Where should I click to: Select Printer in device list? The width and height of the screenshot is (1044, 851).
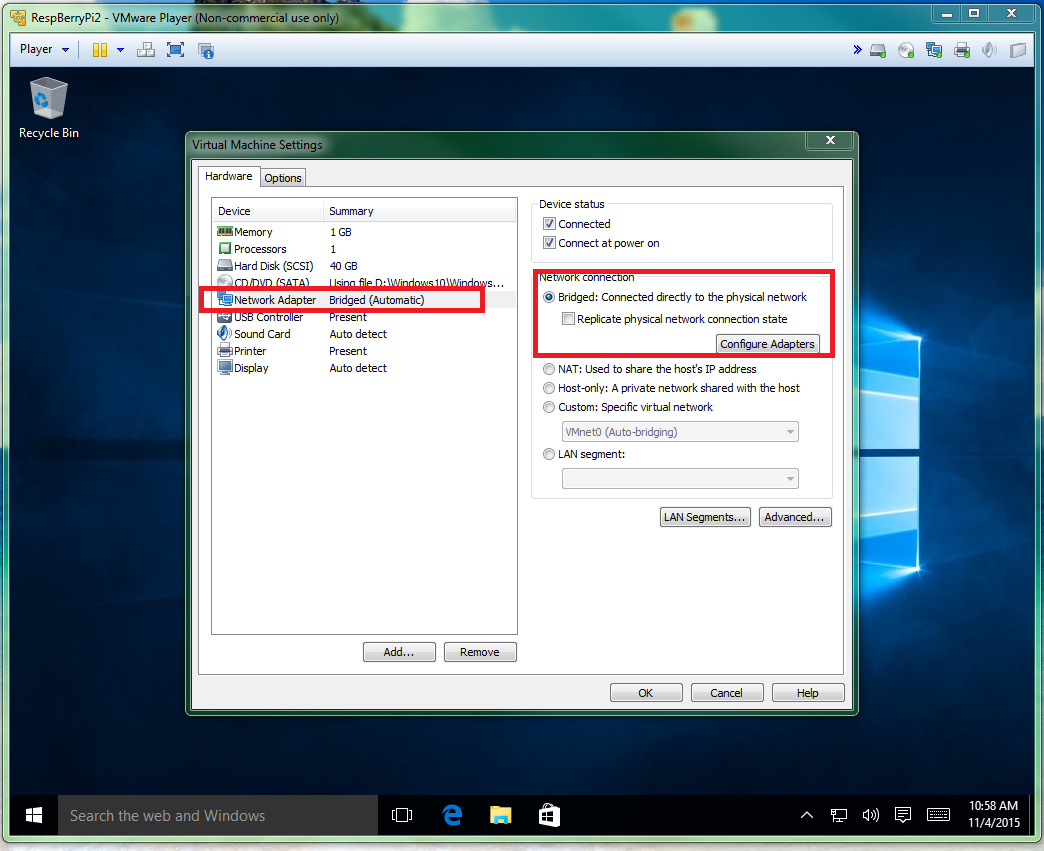(364, 351)
